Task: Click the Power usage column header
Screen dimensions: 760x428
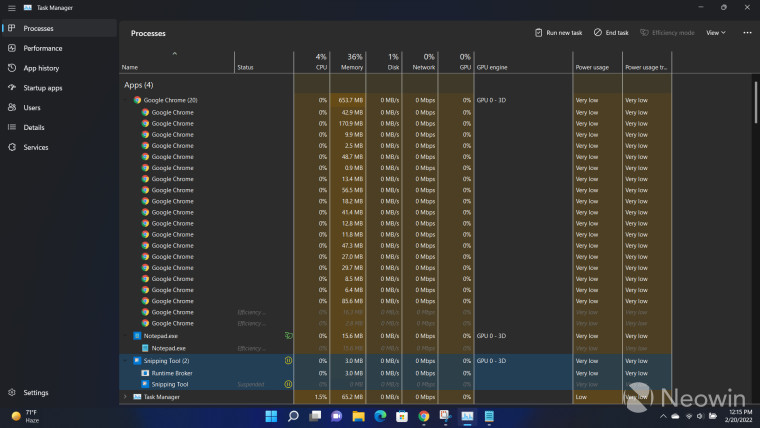Action: tap(598, 62)
